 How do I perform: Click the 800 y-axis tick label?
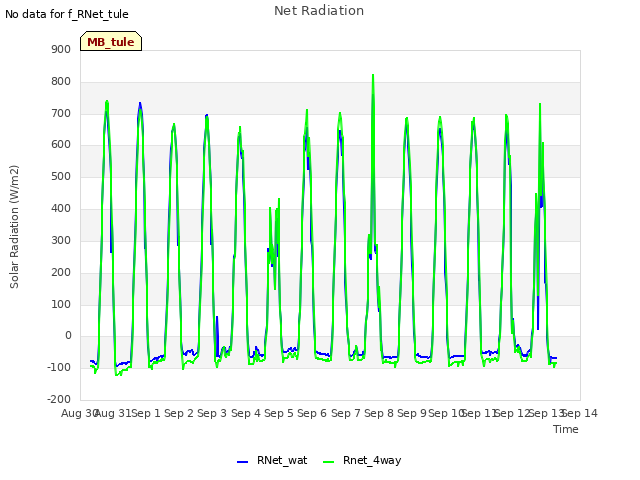61,82
